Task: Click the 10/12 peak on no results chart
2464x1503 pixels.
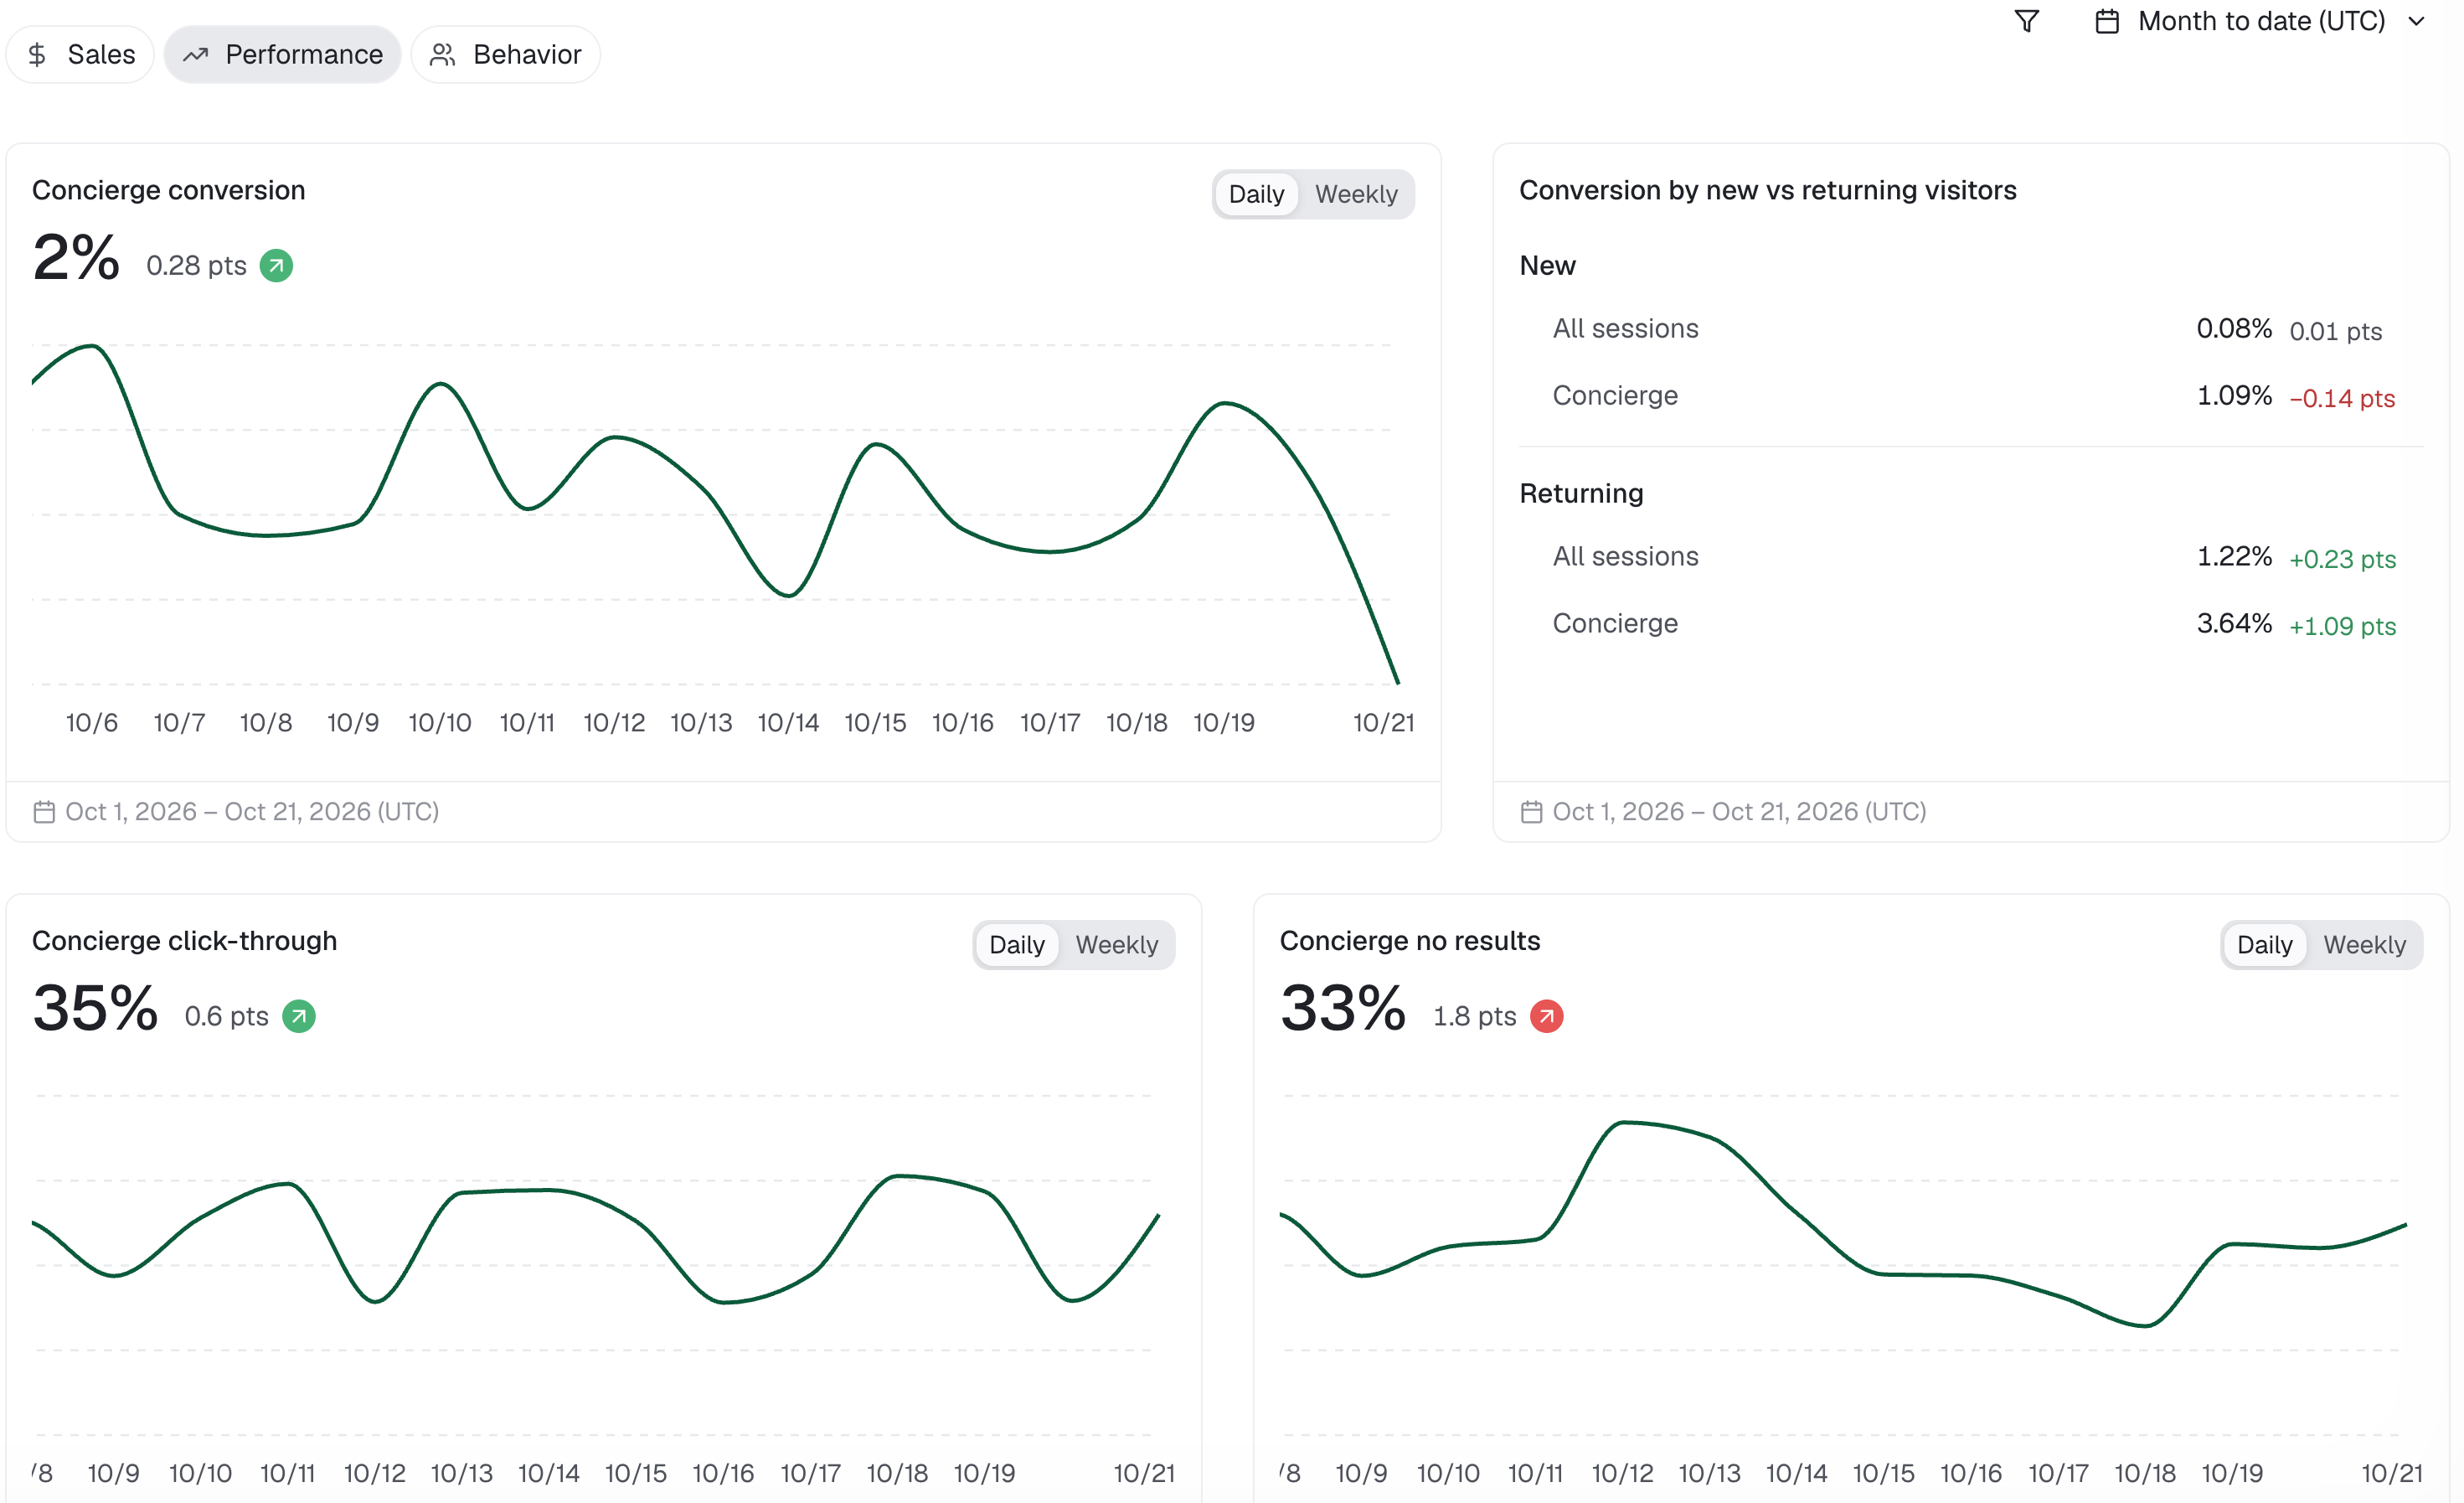Action: point(1624,1123)
